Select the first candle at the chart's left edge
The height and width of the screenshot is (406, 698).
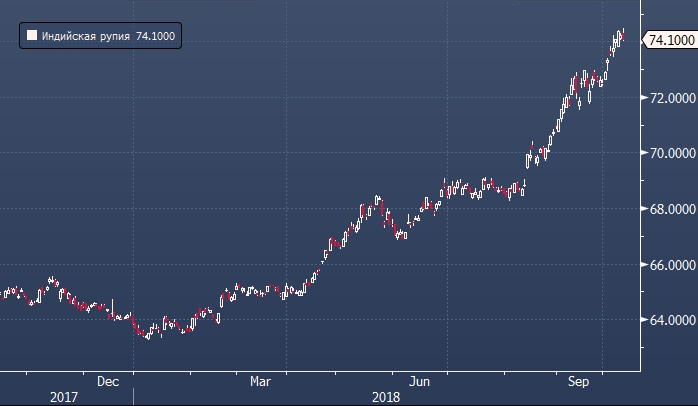3,294
